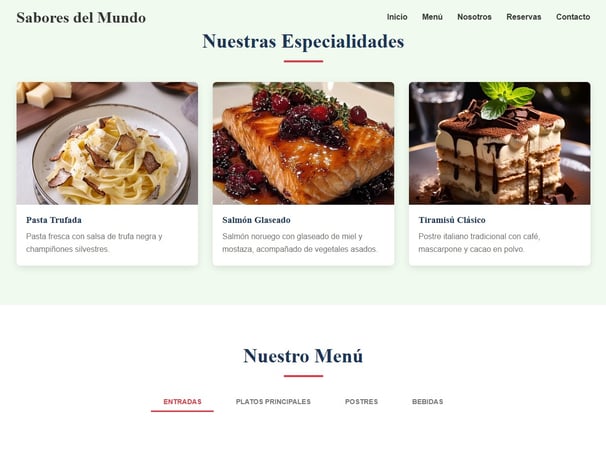This screenshot has height=464, width=606.
Task: Select Reservas in the top navigation
Action: (x=524, y=17)
